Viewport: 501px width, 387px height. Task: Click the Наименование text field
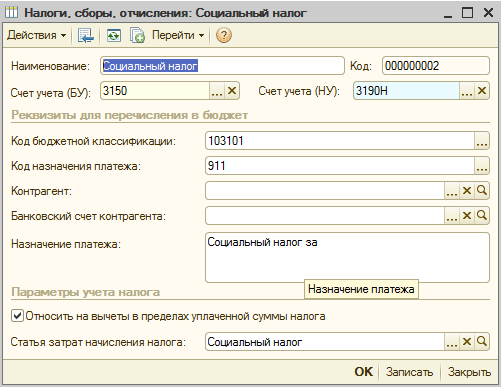222,66
